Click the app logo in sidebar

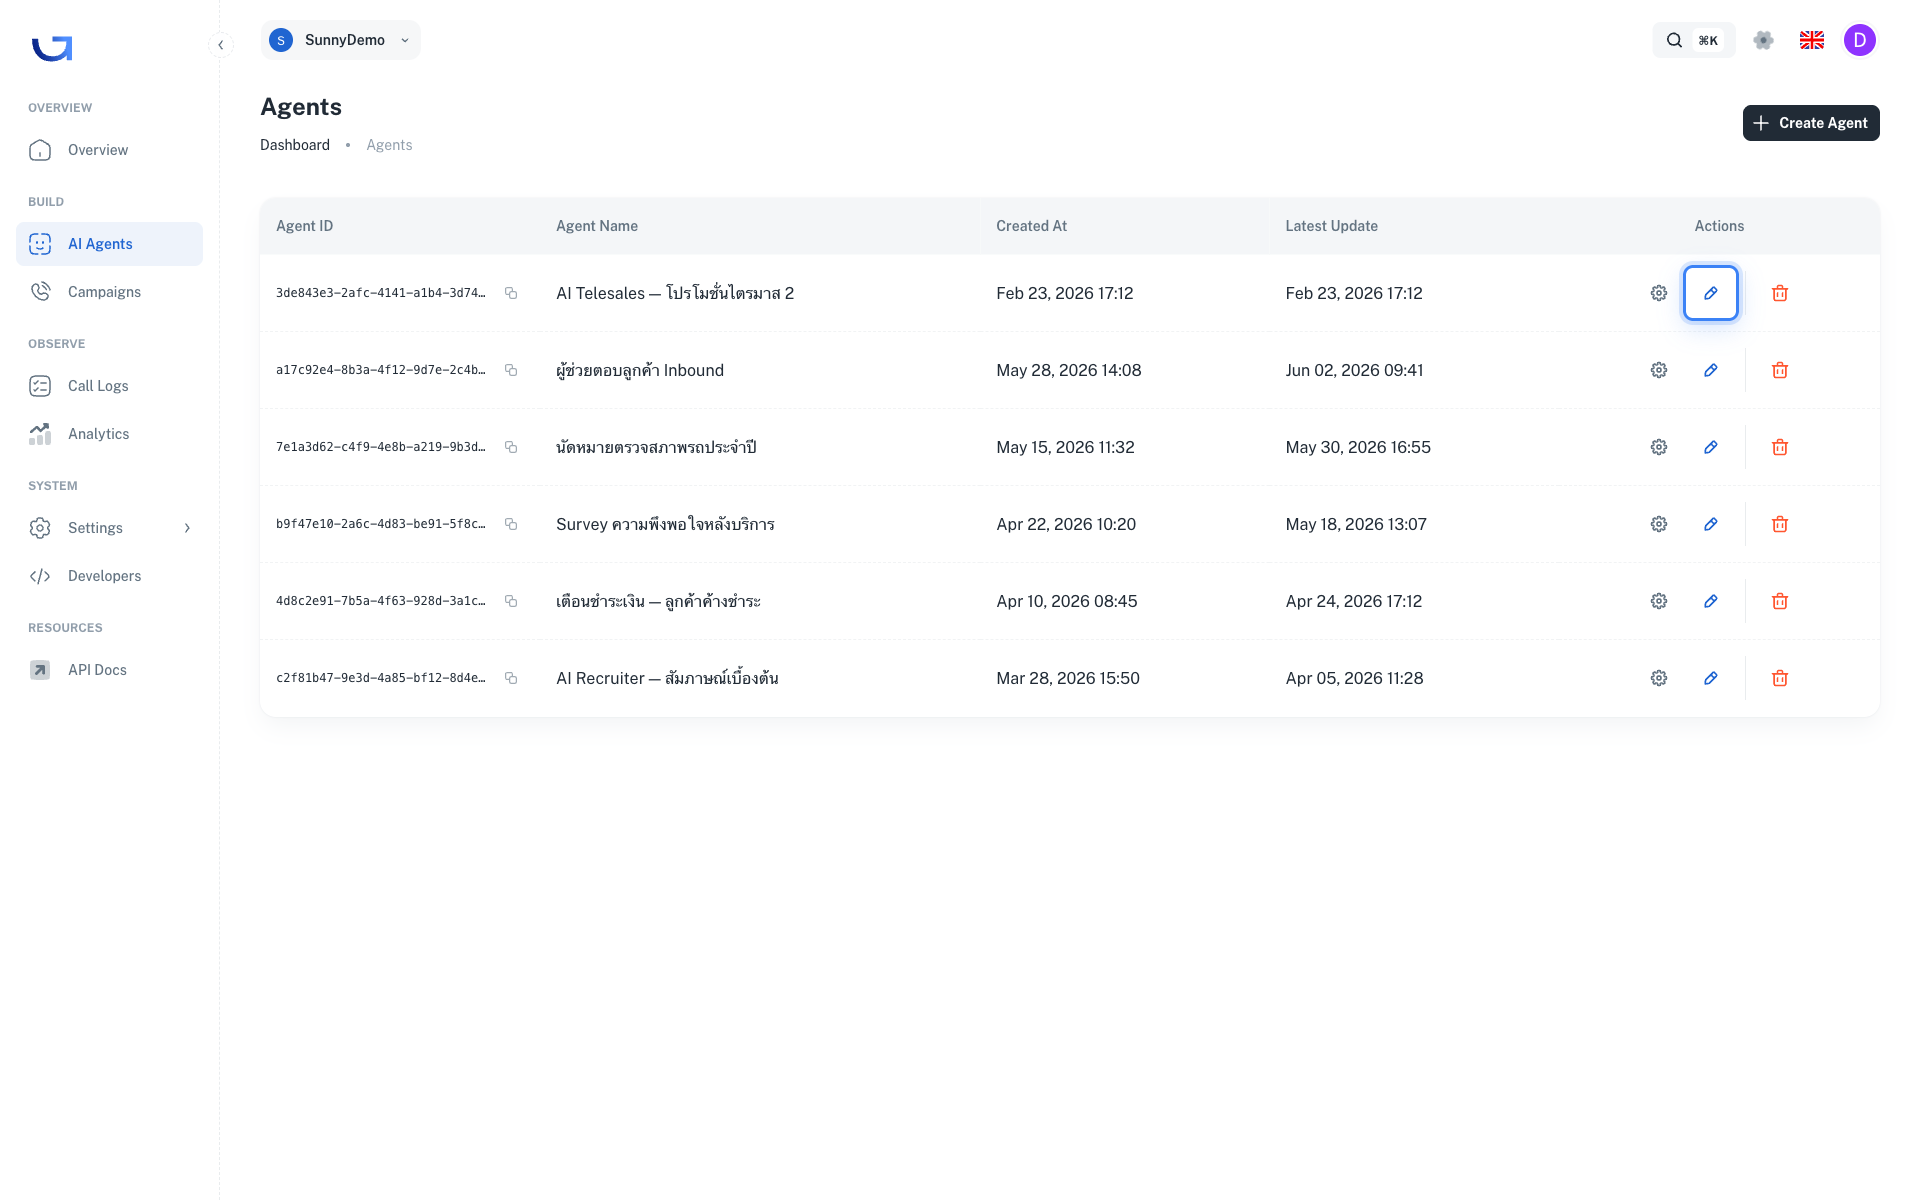[52, 47]
